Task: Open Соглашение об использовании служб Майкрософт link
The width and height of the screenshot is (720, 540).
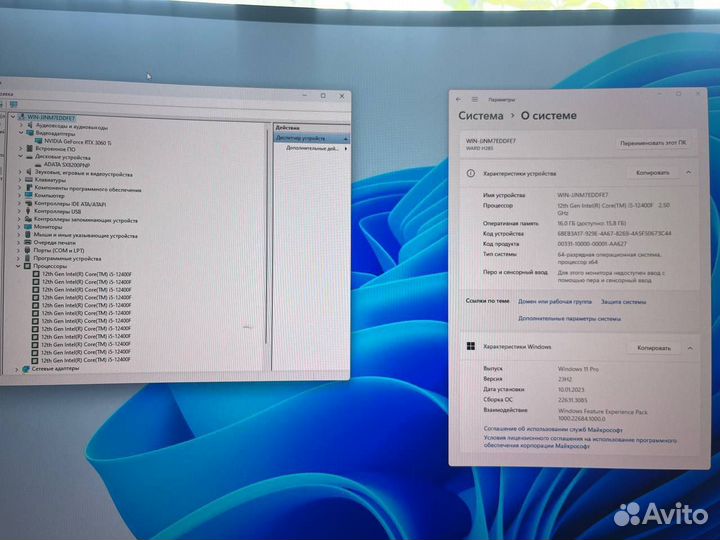Action: tap(553, 430)
